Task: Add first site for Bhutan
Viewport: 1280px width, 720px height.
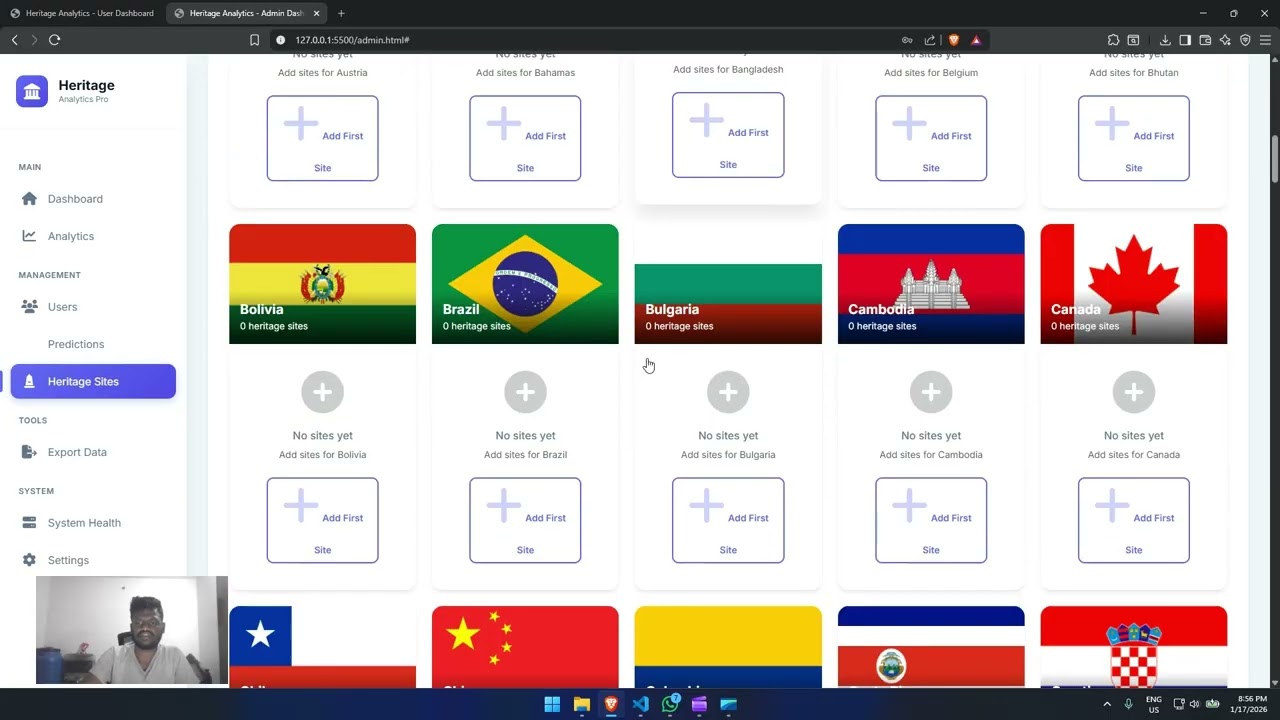Action: 1134,138
